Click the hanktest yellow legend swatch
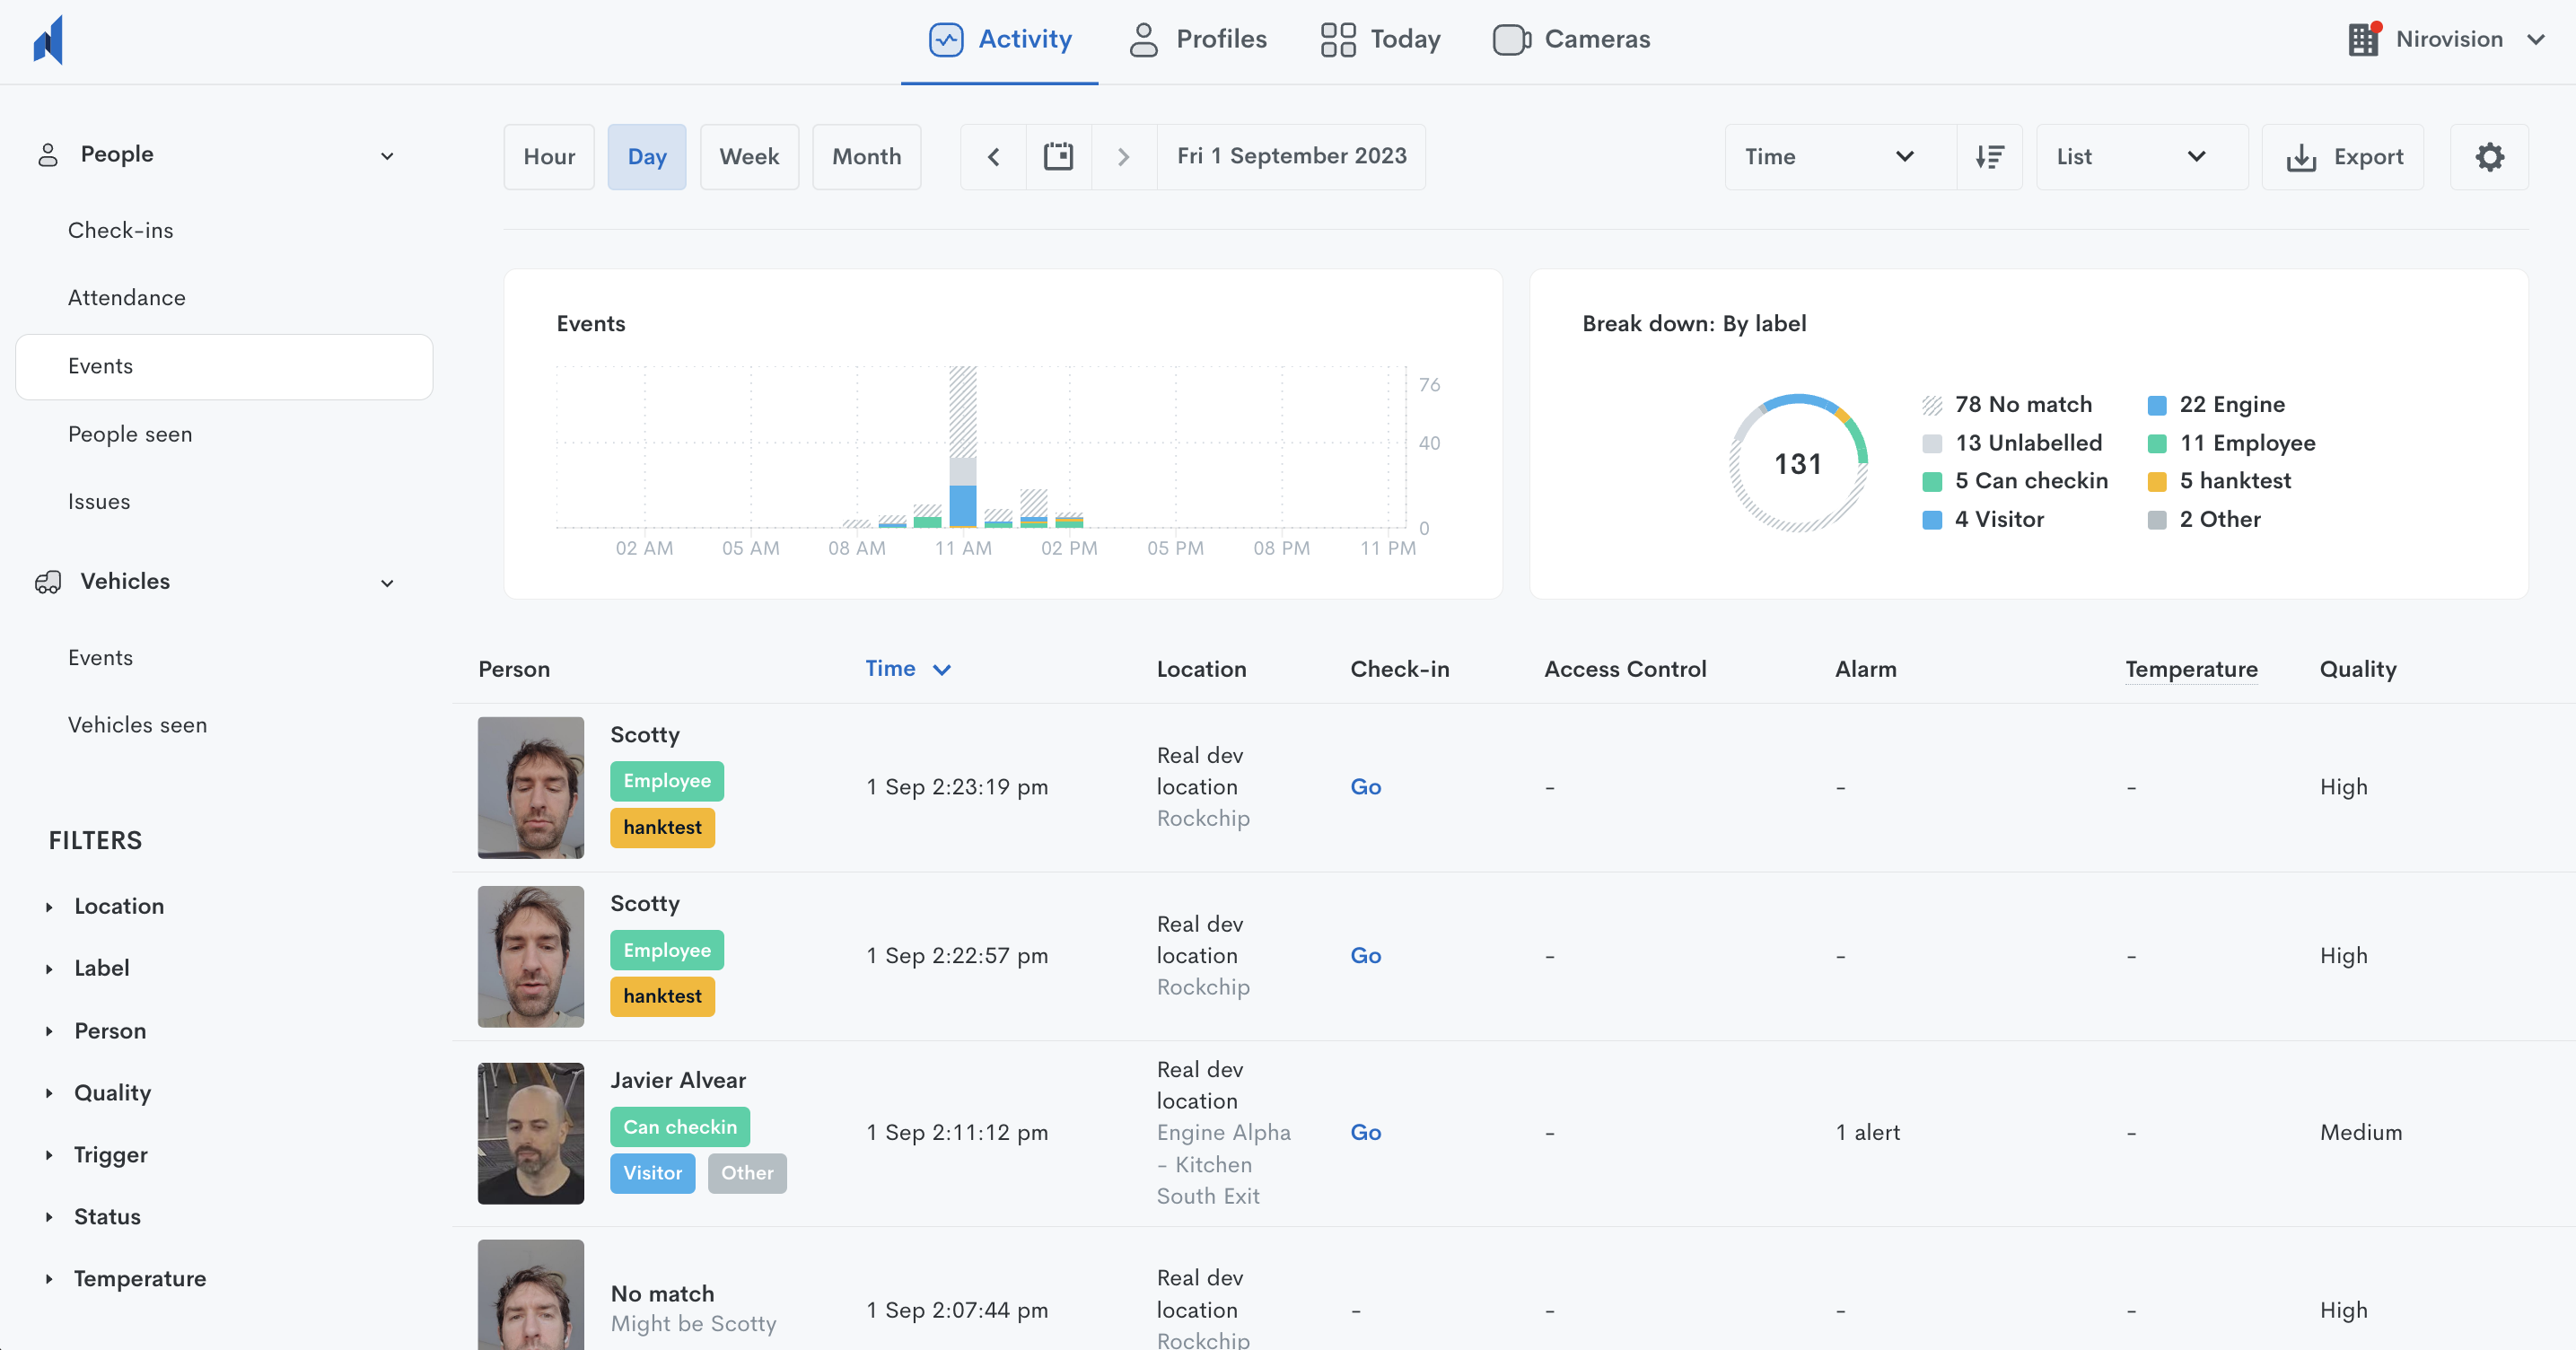 [x=2157, y=482]
